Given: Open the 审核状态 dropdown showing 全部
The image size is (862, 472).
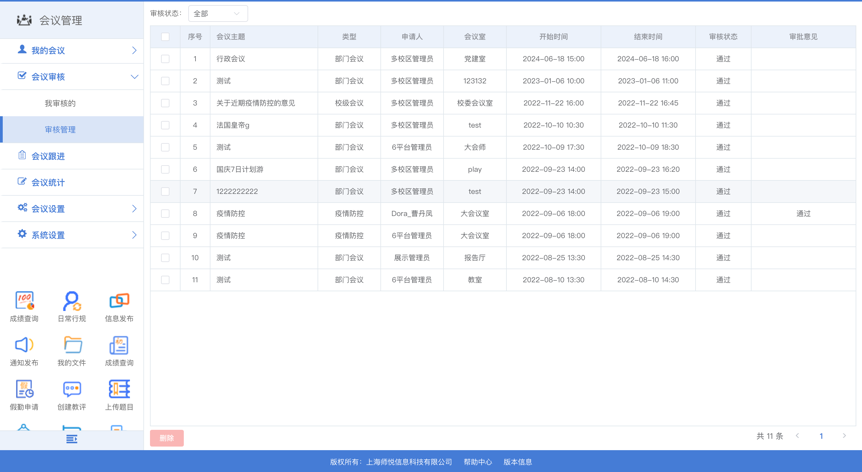Looking at the screenshot, I should (x=218, y=14).
